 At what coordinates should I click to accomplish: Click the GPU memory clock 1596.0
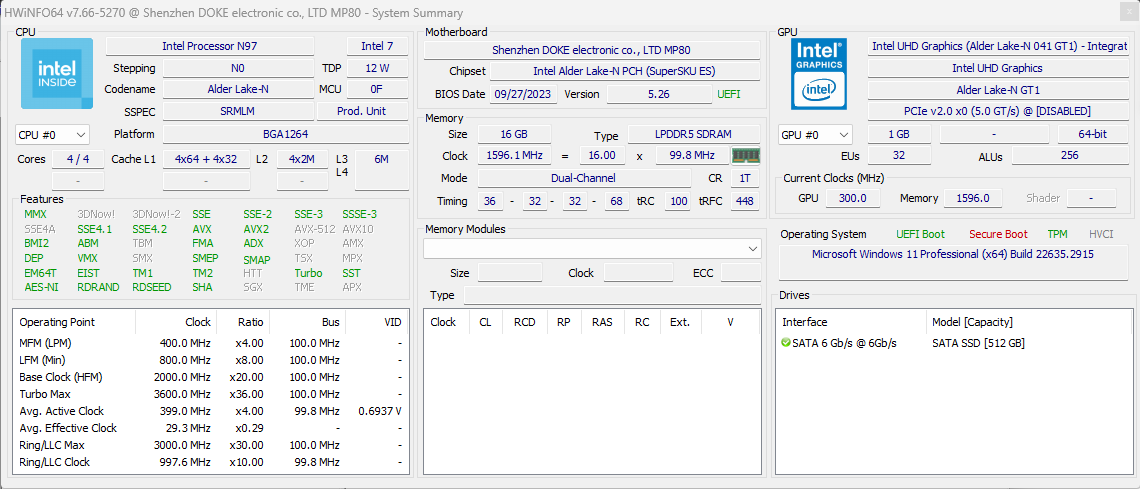click(x=972, y=198)
